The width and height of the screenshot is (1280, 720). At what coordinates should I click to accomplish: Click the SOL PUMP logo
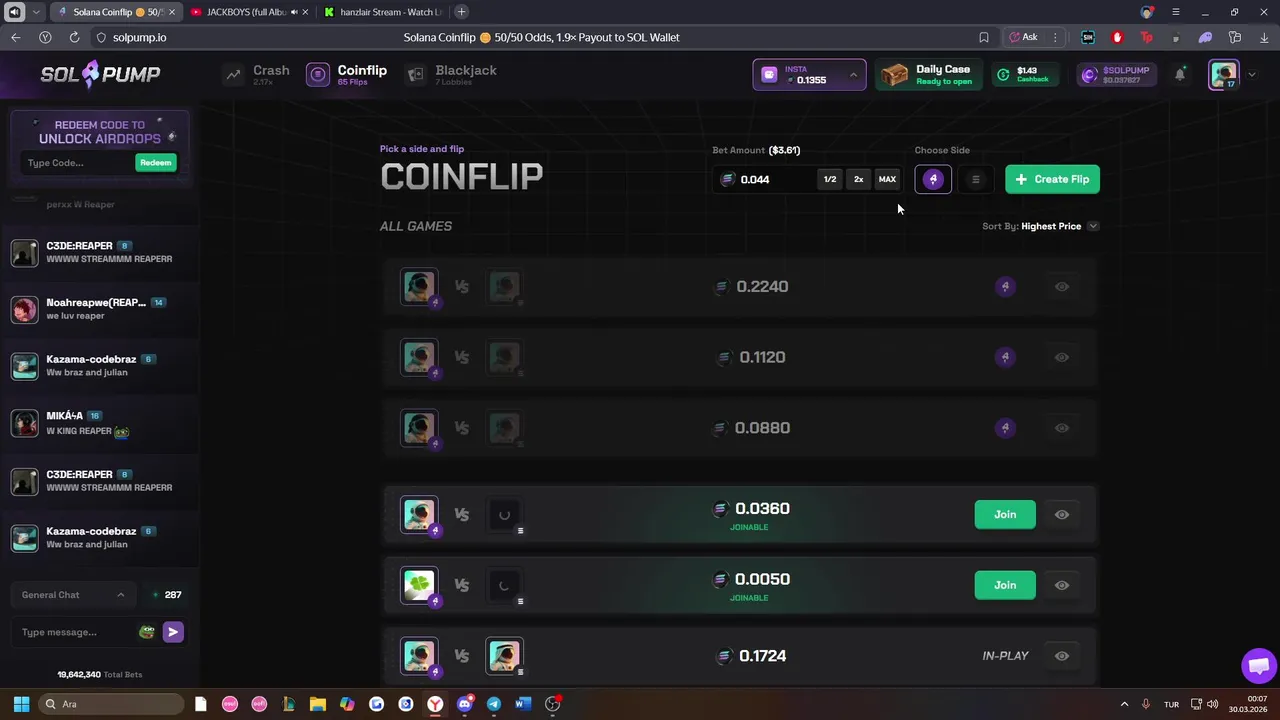[100, 74]
